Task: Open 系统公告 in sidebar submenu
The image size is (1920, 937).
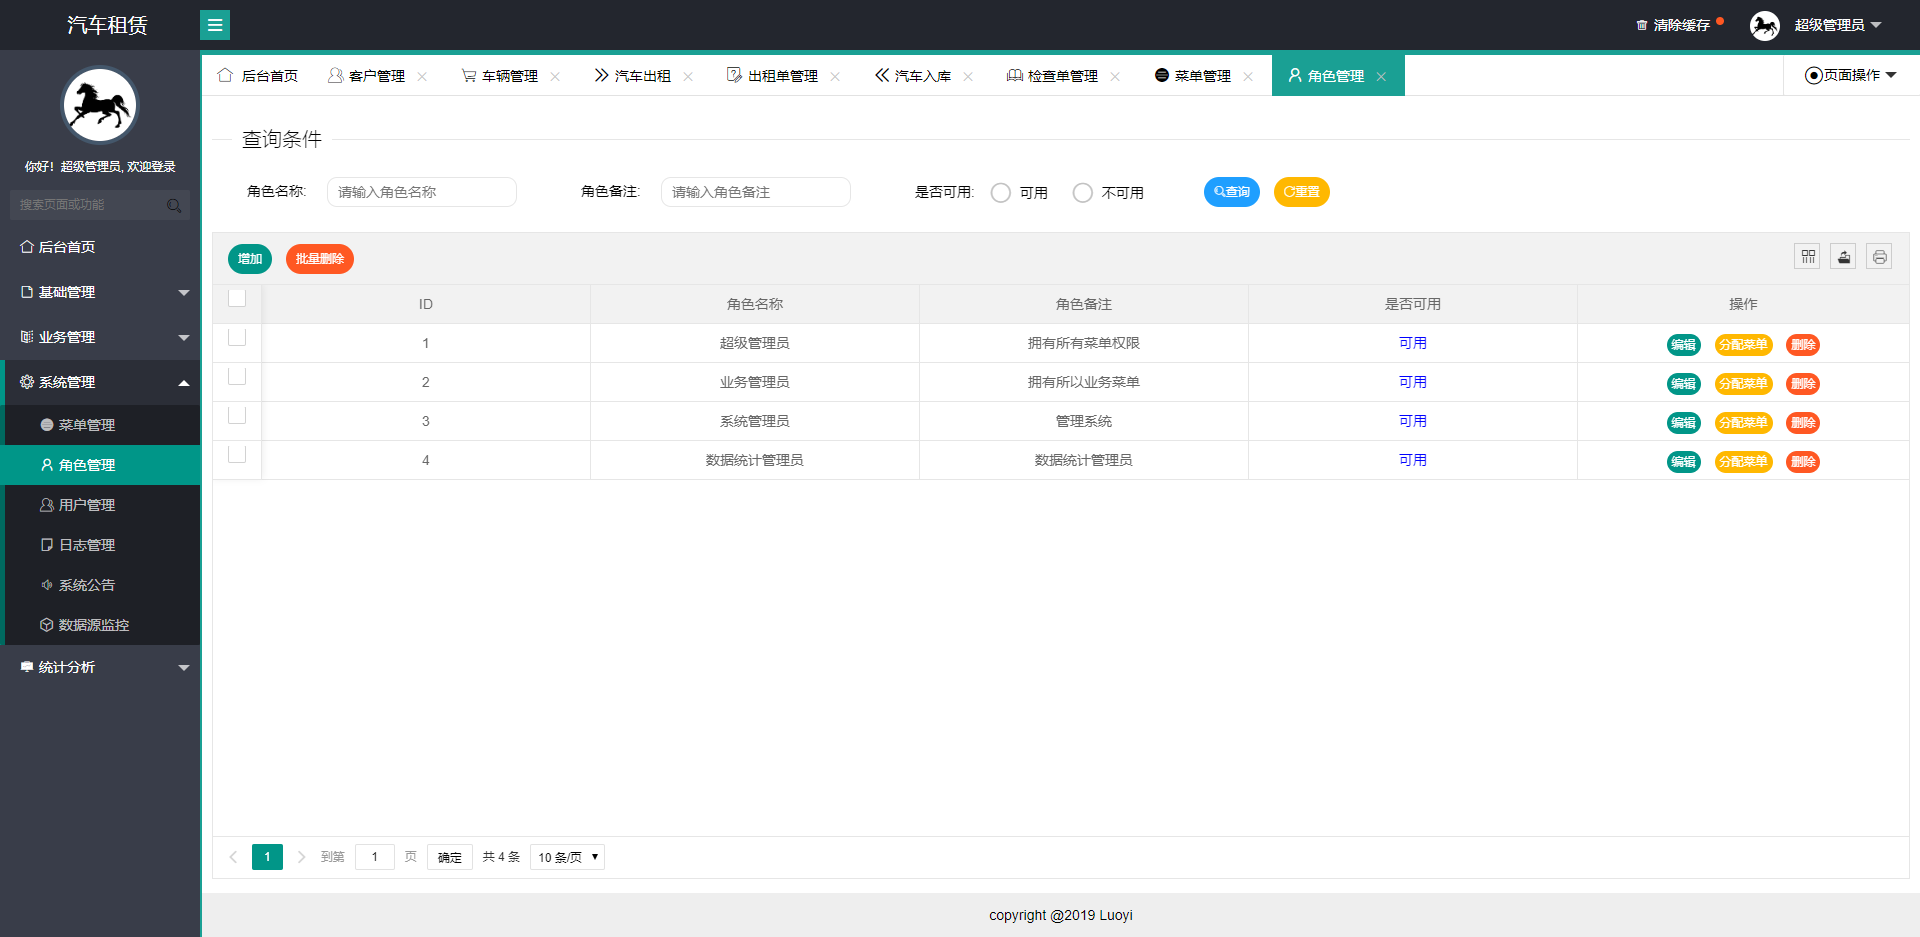Action: tap(100, 585)
